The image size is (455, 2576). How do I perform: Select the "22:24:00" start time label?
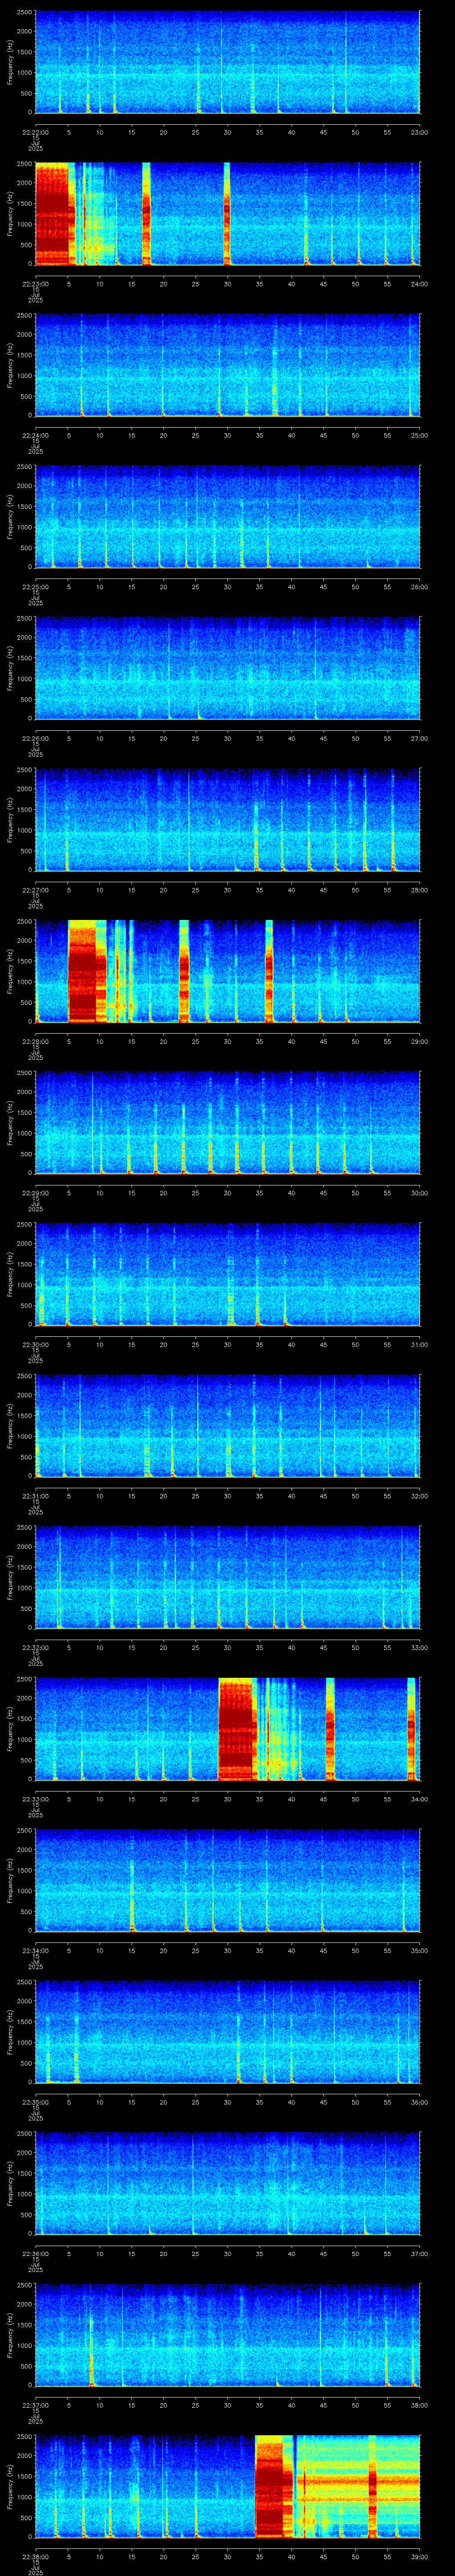point(35,435)
